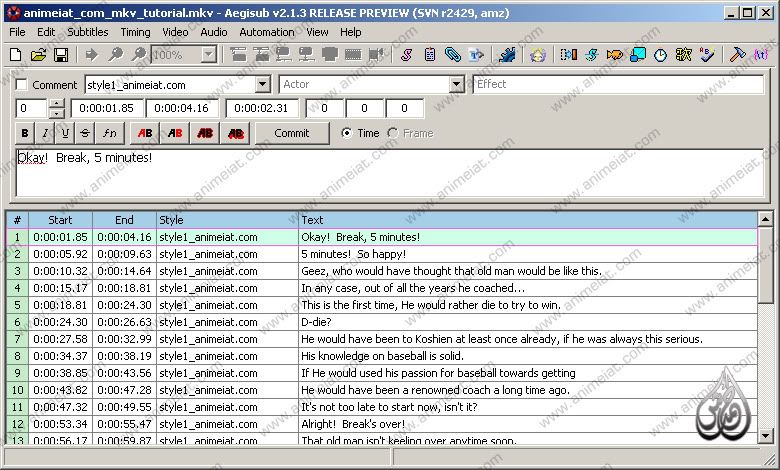This screenshot has width=780, height=470.
Task: Open the Resample Resolution icon
Action: 638,55
